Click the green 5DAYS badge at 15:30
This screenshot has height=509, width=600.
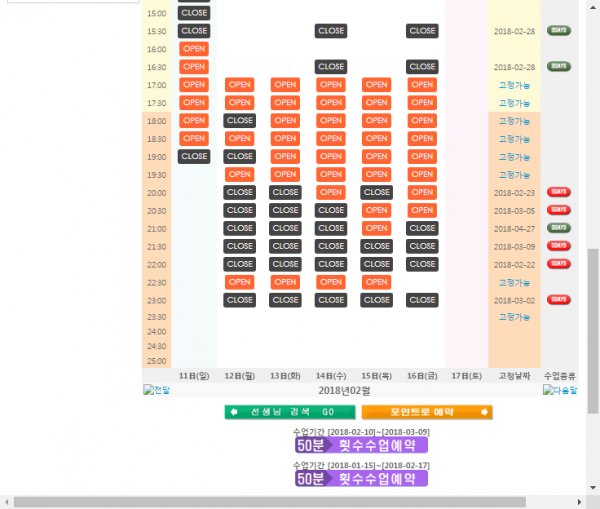(559, 31)
